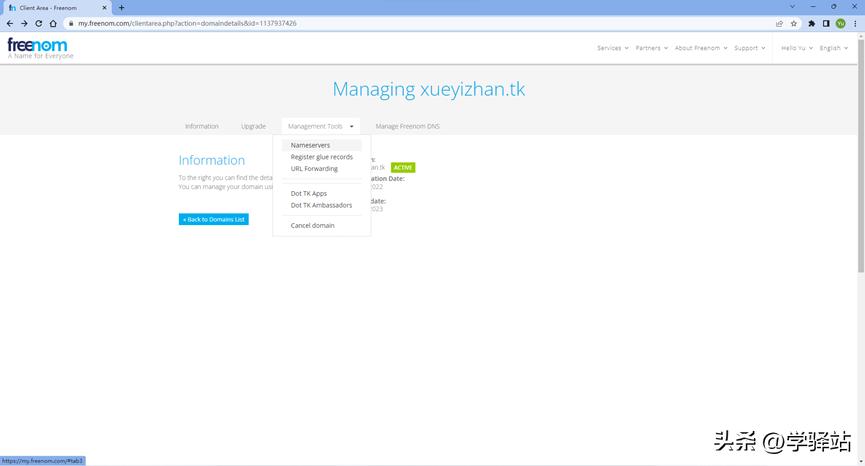Select the Client Area - Freenom tab
The width and height of the screenshot is (865, 466).
(55, 8)
